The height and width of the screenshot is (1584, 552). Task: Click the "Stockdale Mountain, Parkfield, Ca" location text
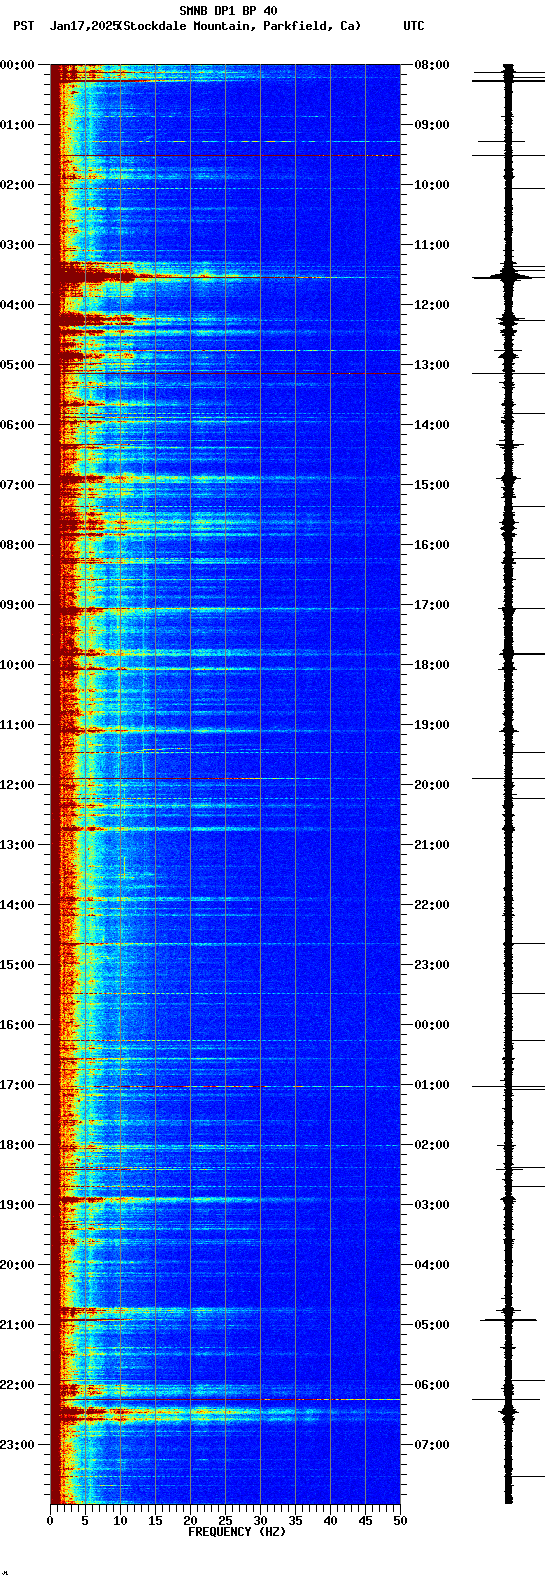[x=239, y=26]
